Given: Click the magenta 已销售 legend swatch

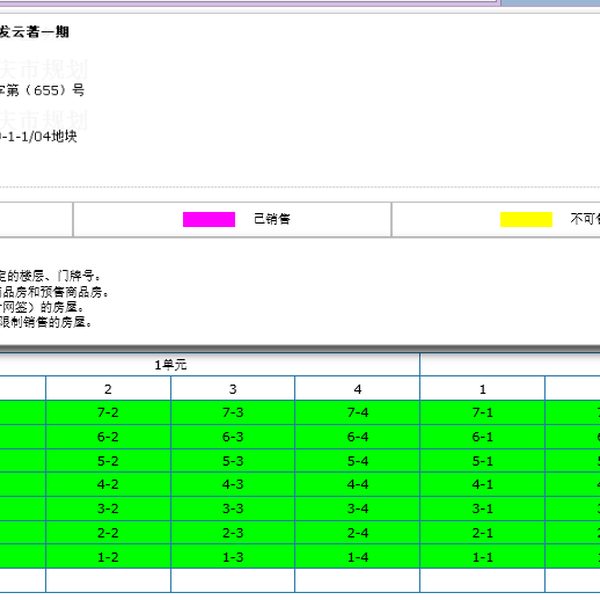Looking at the screenshot, I should [x=209, y=219].
